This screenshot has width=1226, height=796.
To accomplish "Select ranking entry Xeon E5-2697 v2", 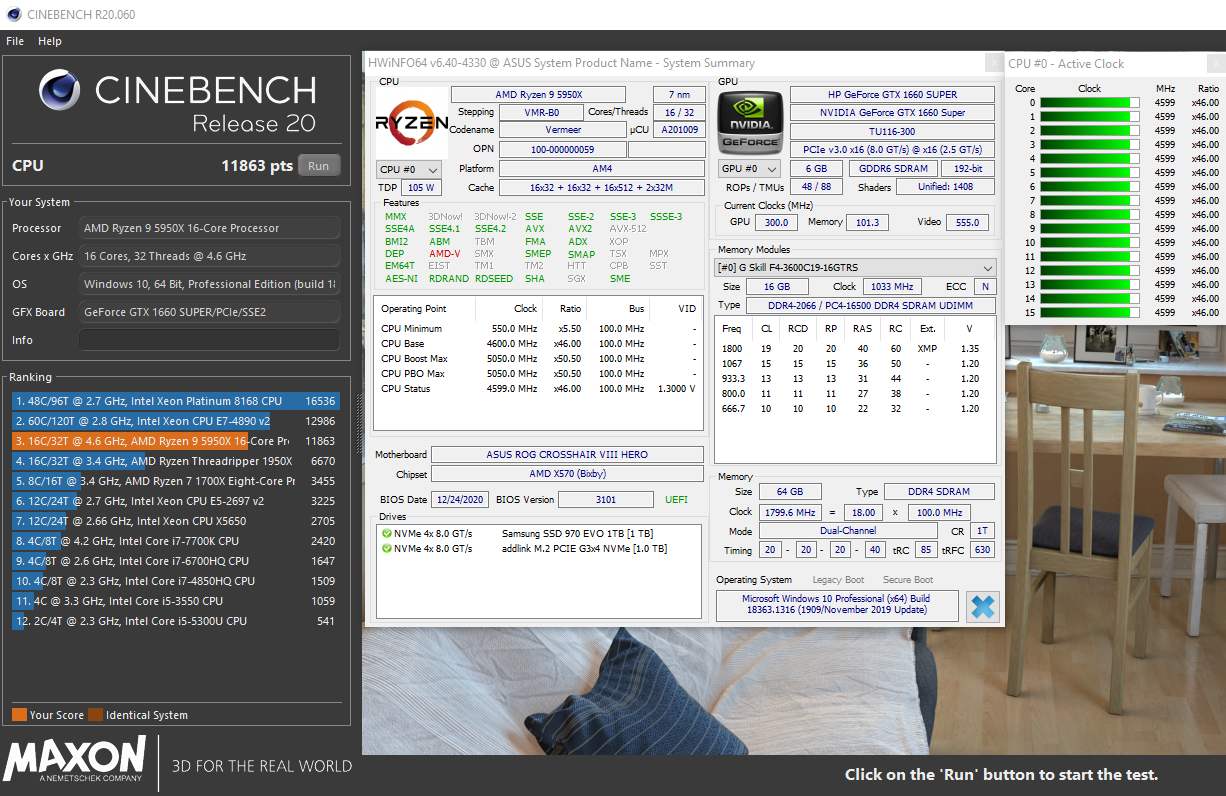I will pos(176,501).
